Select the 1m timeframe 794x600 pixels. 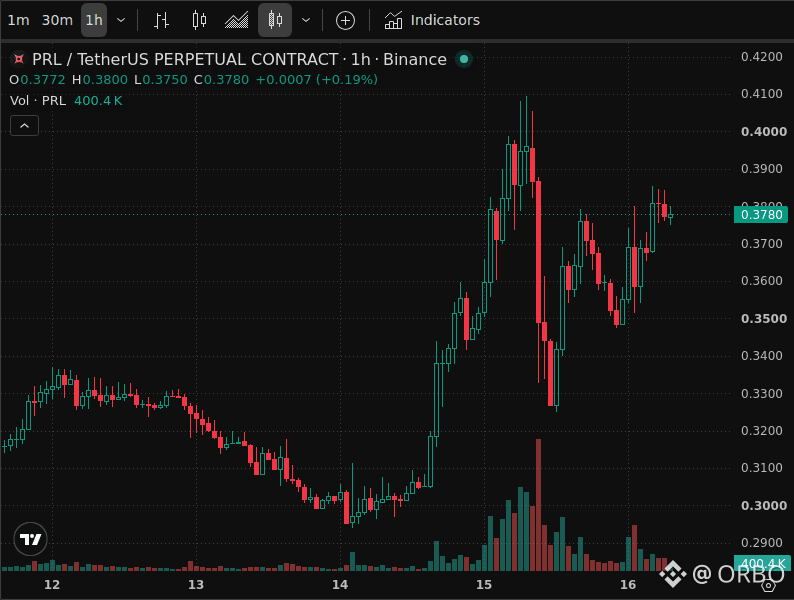[18, 20]
